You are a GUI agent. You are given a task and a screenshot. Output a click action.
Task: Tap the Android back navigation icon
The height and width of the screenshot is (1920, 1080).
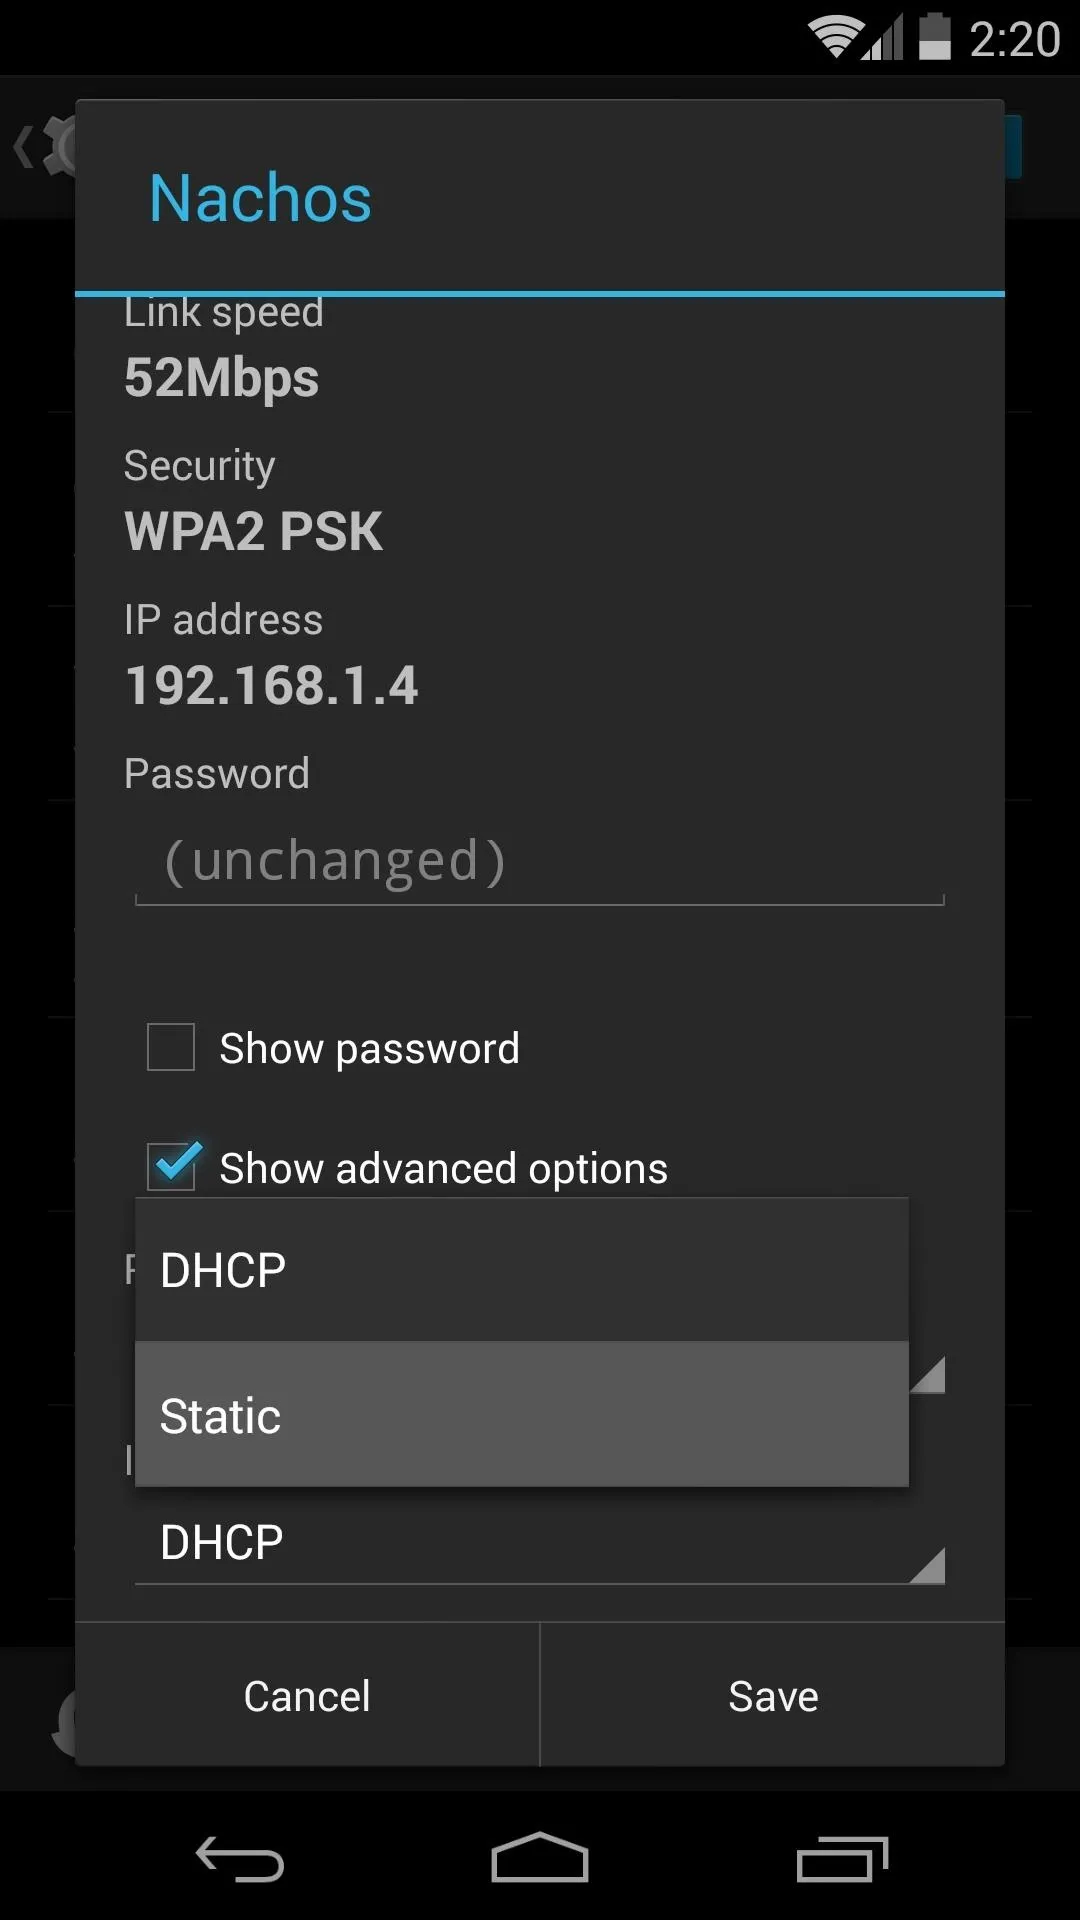point(240,1860)
